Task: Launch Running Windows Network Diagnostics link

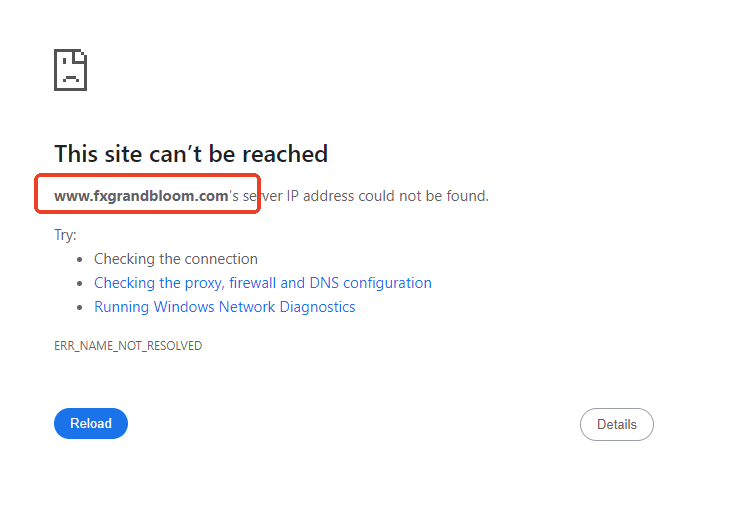Action: (224, 307)
